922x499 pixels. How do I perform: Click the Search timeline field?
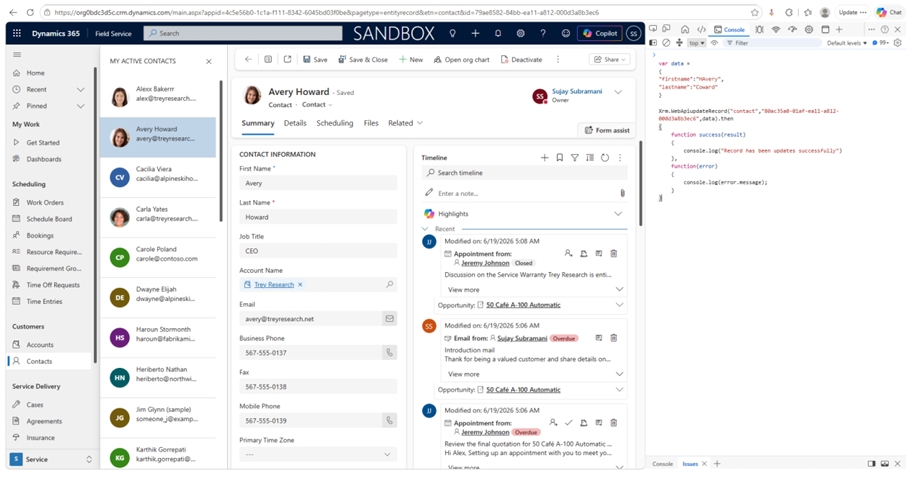[525, 173]
